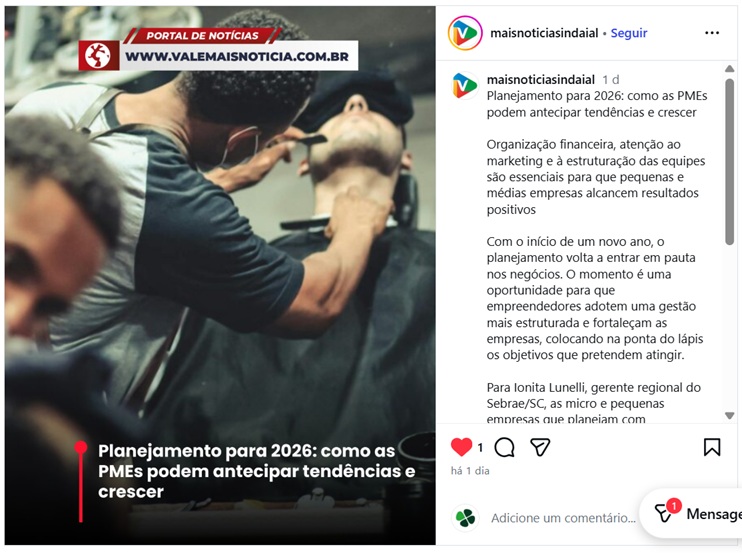The width and height of the screenshot is (742, 553).
Task: Open the Mensagens floating button
Action: tap(692, 514)
